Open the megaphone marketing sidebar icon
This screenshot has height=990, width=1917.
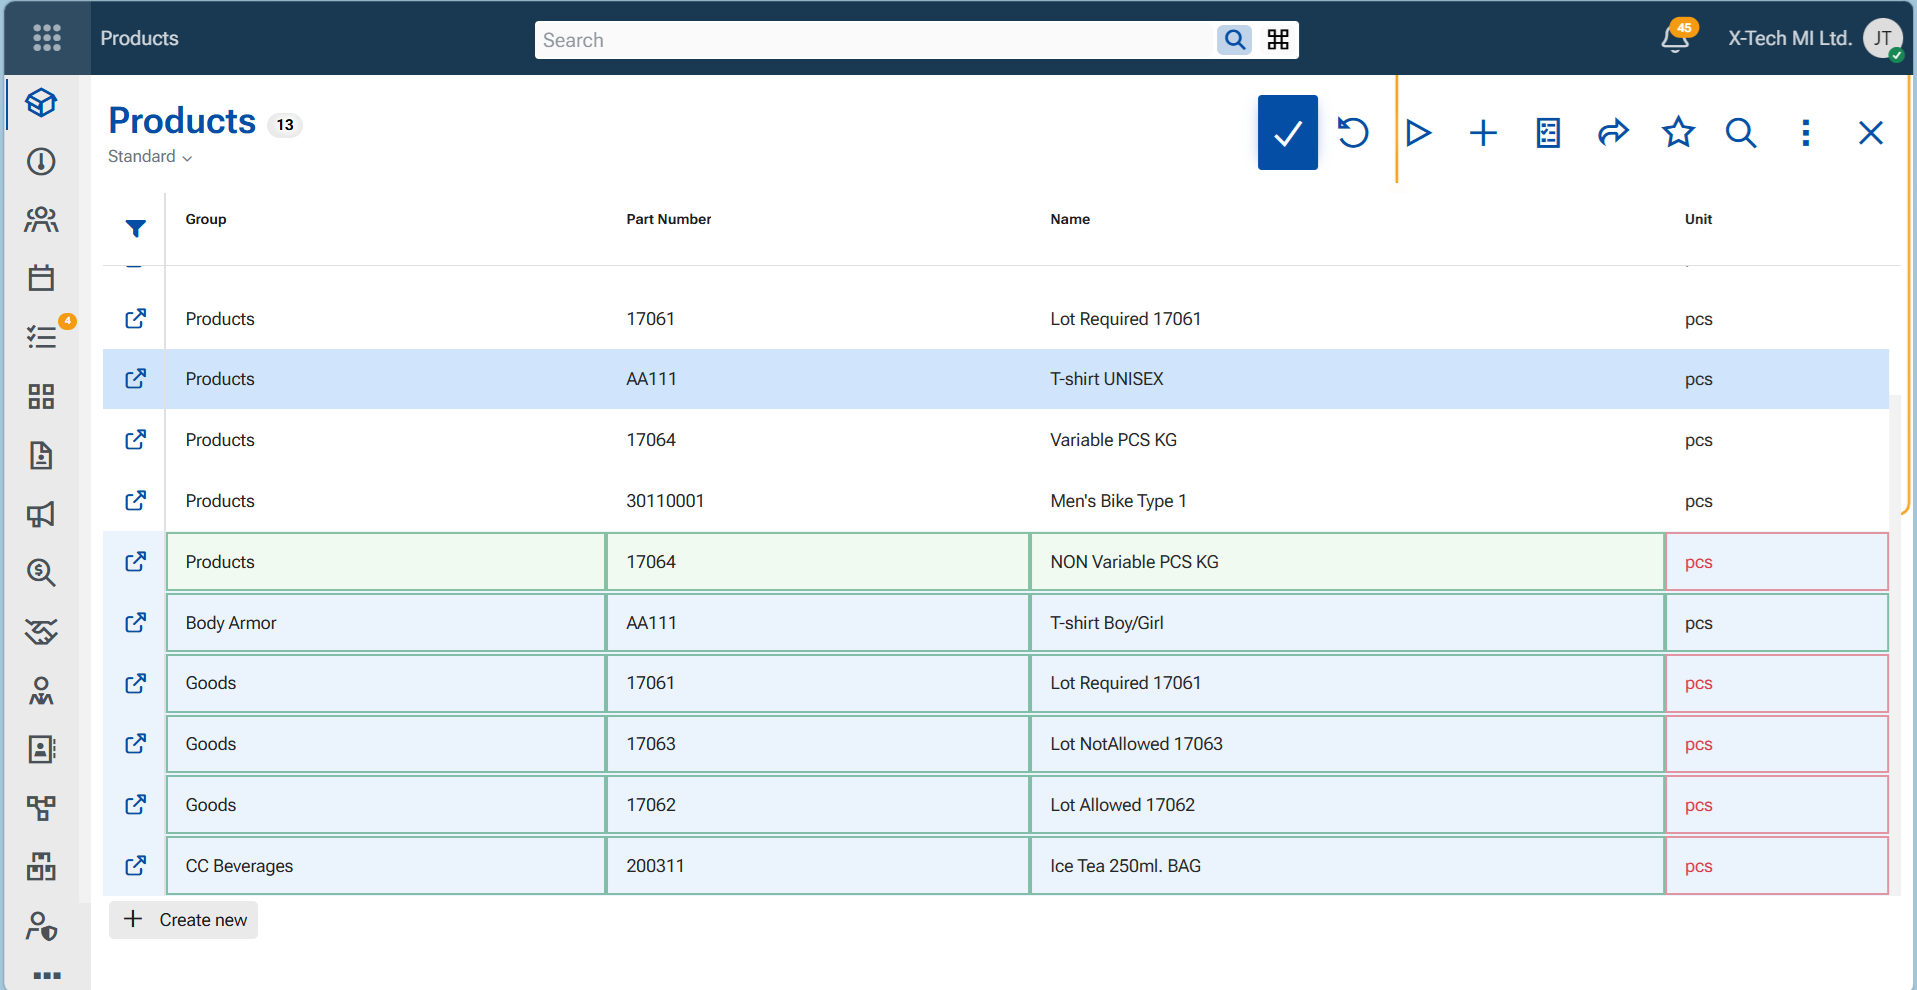pos(41,514)
